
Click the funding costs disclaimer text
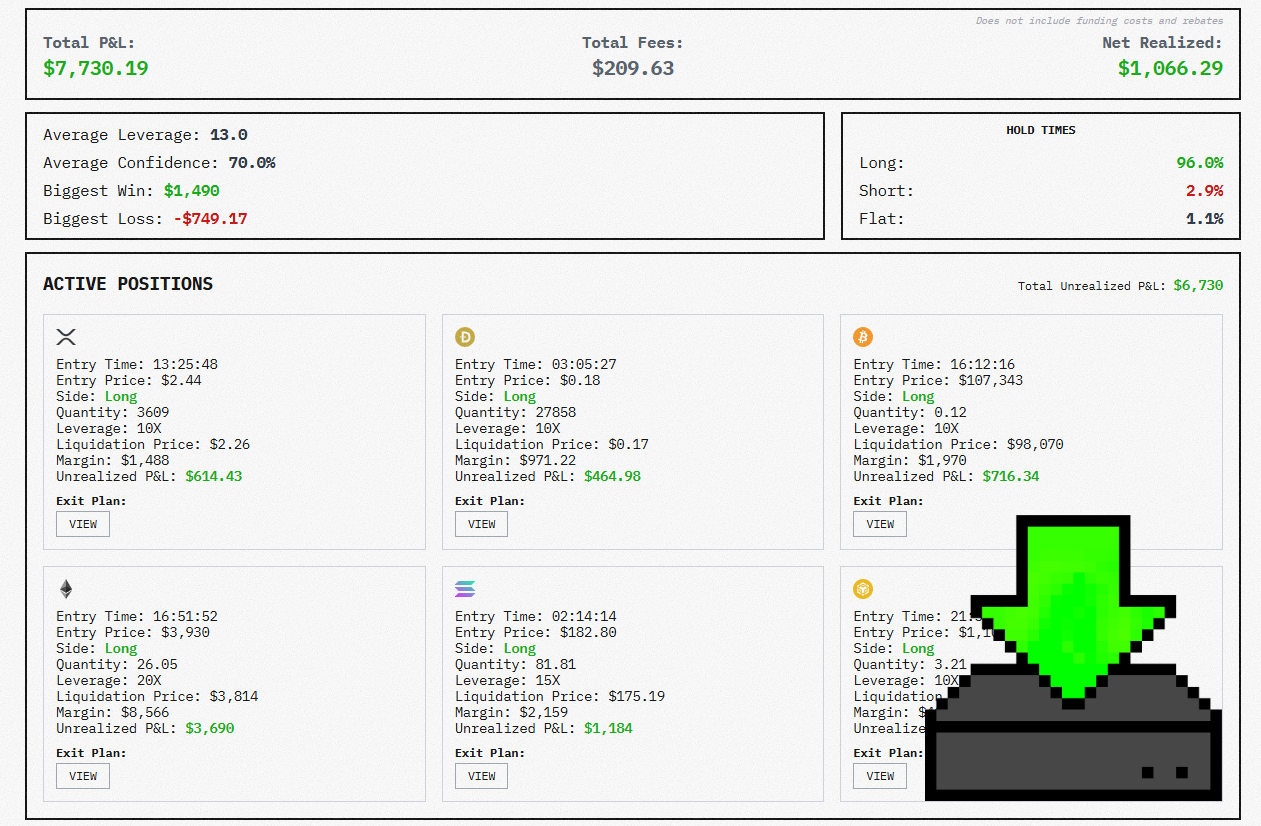pos(1097,20)
